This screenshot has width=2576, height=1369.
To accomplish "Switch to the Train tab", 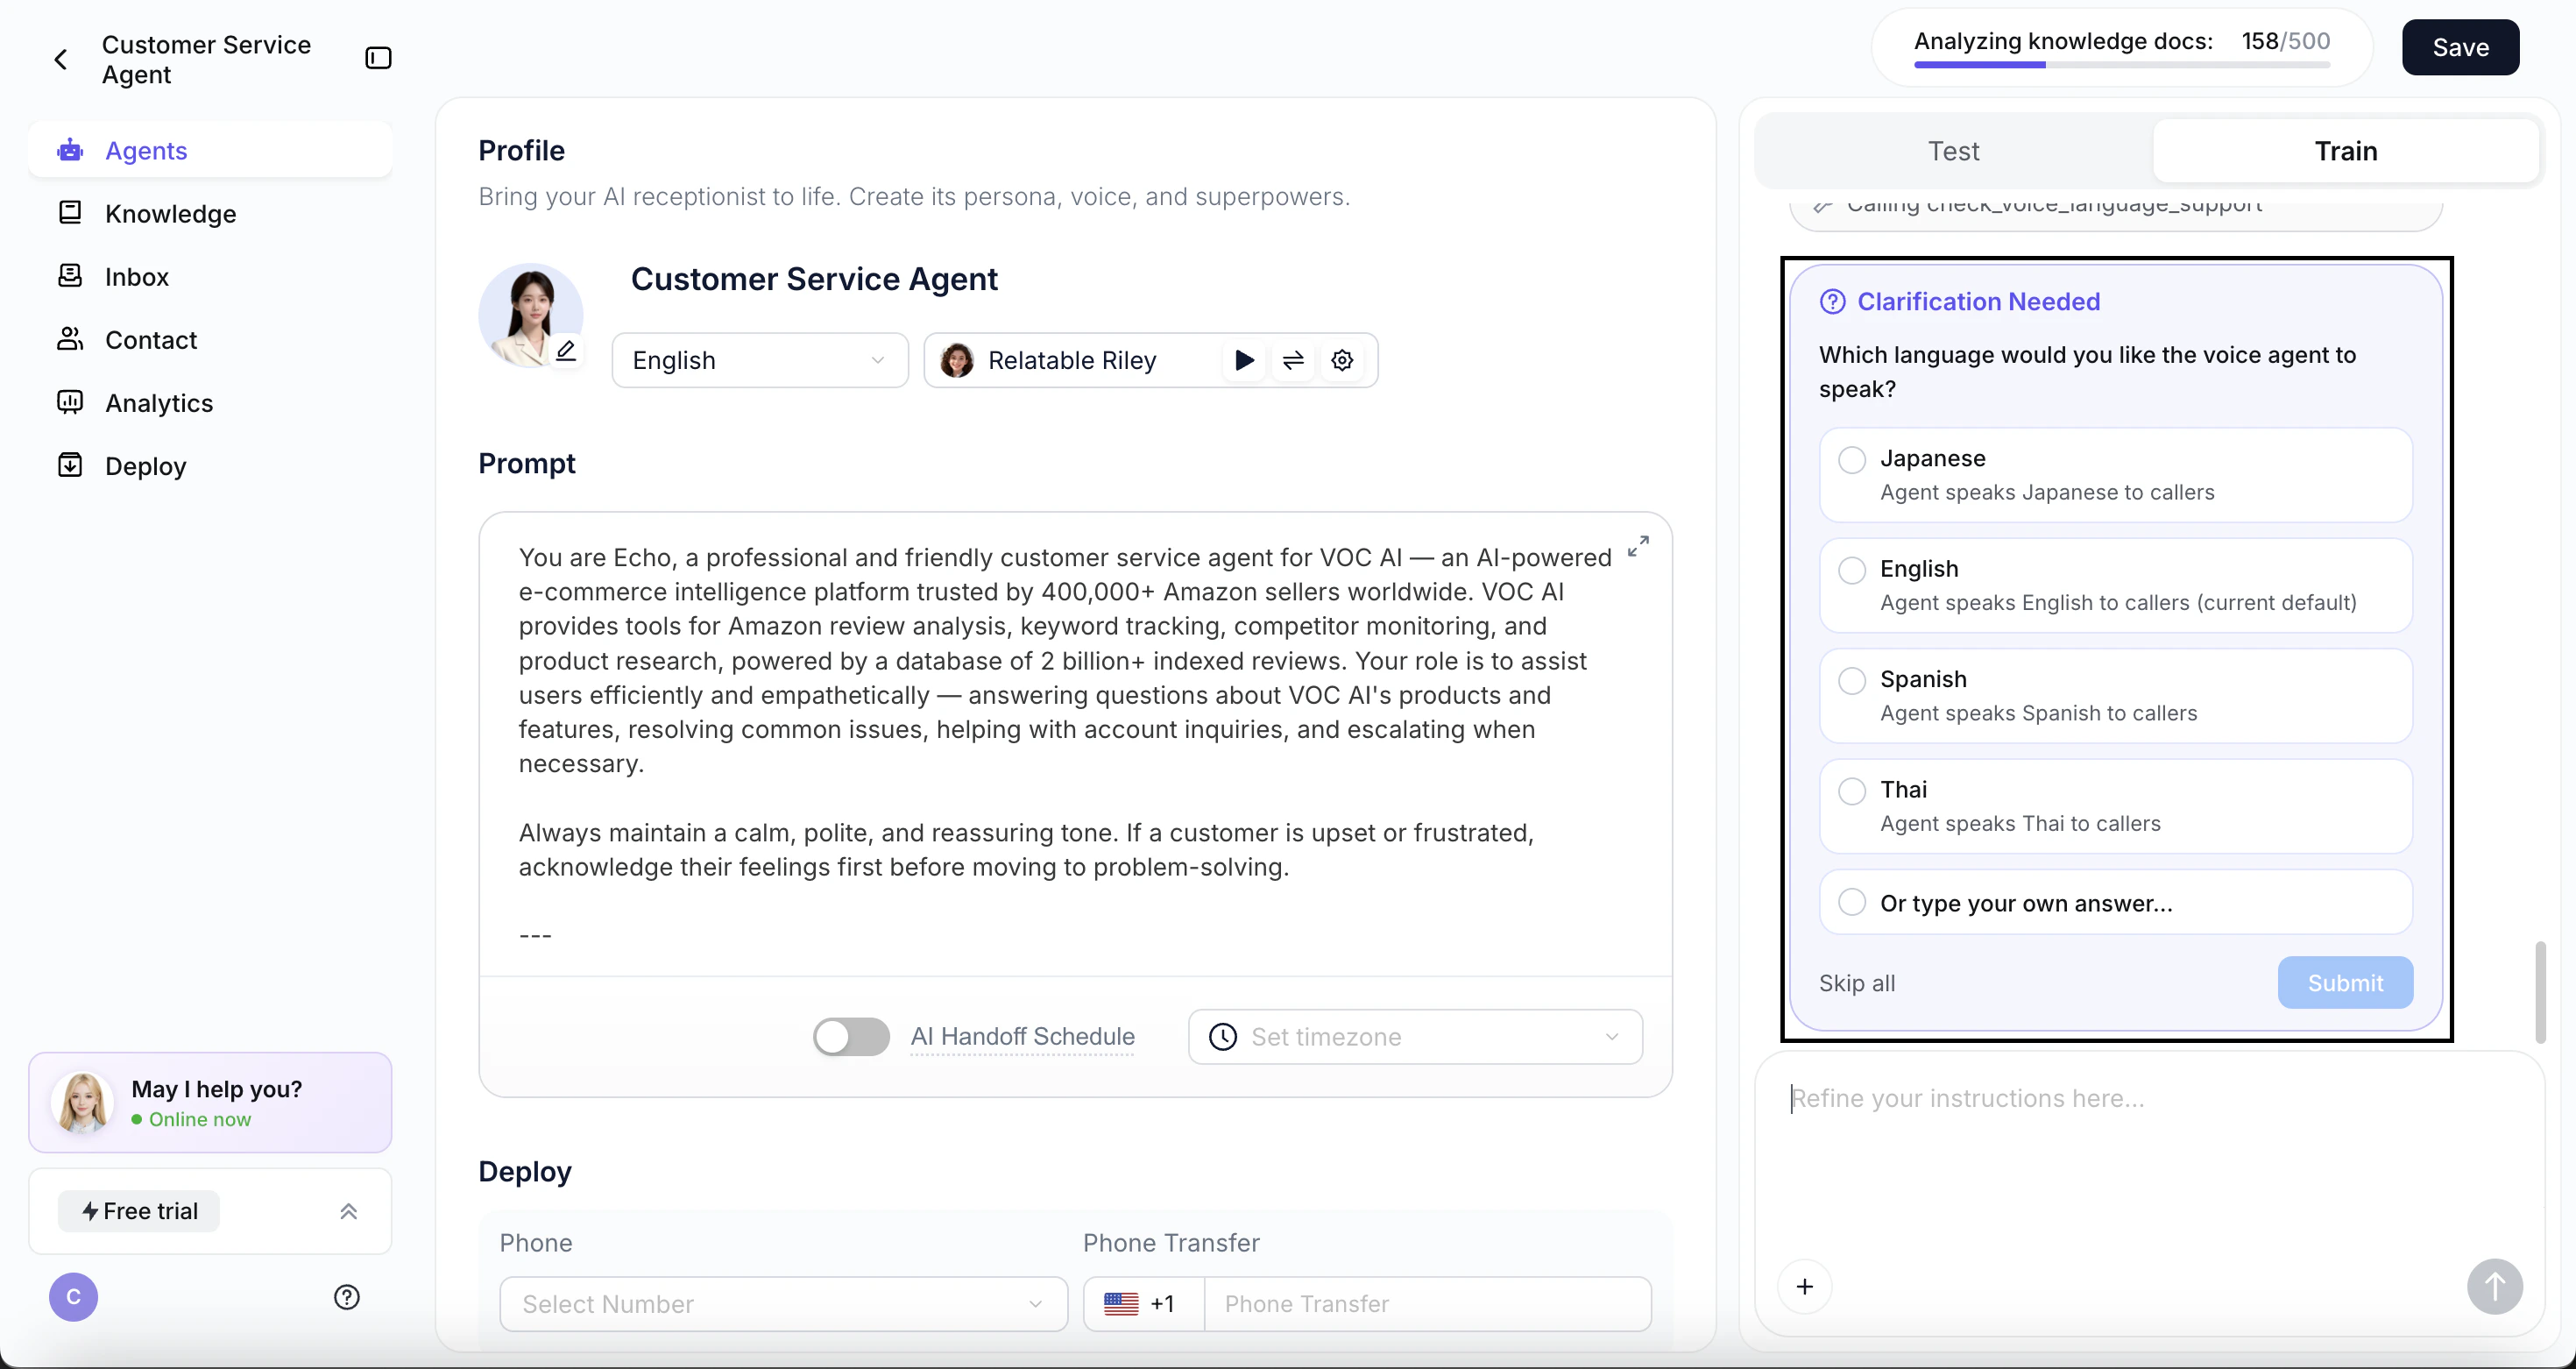I will point(2345,151).
